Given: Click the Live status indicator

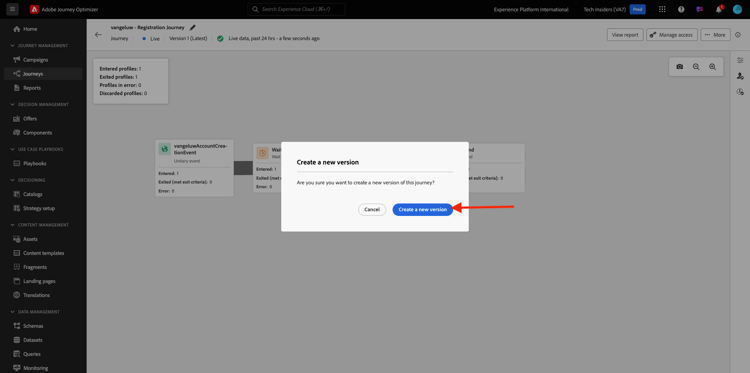Looking at the screenshot, I should [151, 38].
